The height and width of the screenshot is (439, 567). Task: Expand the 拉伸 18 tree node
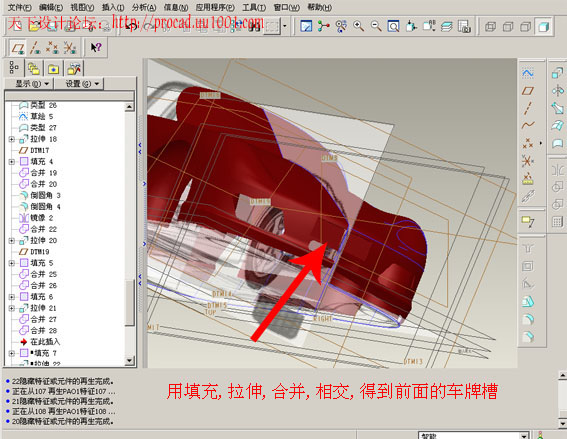pyautogui.click(x=12, y=139)
